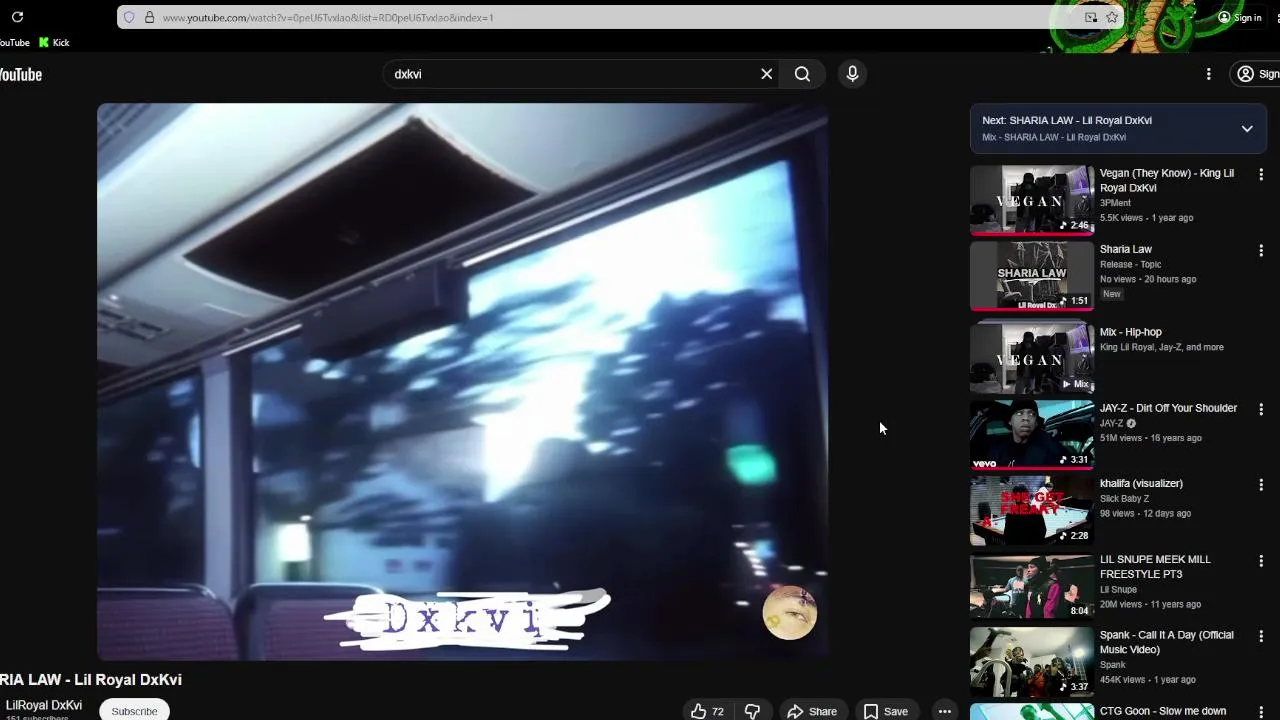Viewport: 1280px width, 720px height.
Task: Open YouTube settings three-dot menu in header
Action: 1208,74
